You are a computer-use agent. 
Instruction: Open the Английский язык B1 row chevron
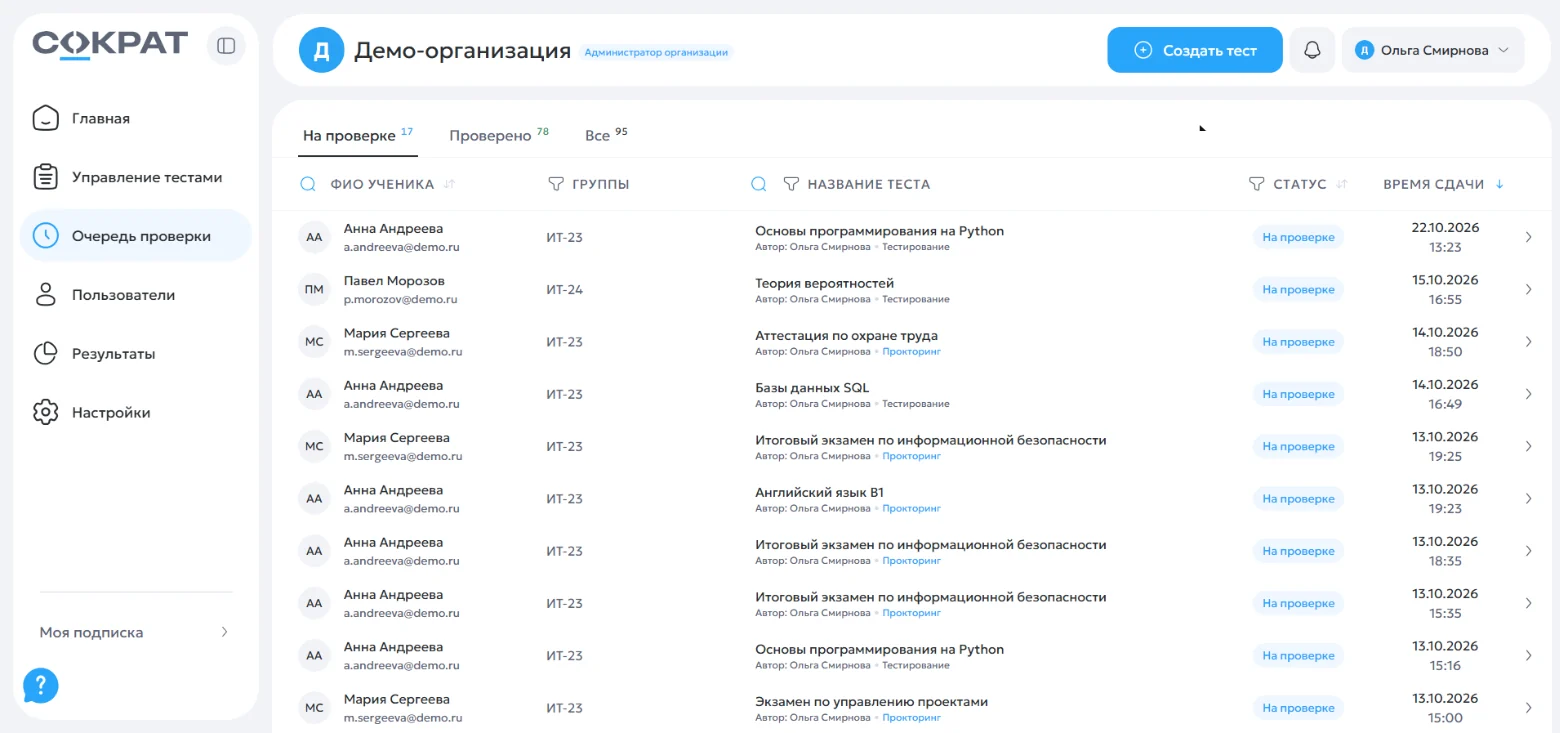pyautogui.click(x=1528, y=499)
